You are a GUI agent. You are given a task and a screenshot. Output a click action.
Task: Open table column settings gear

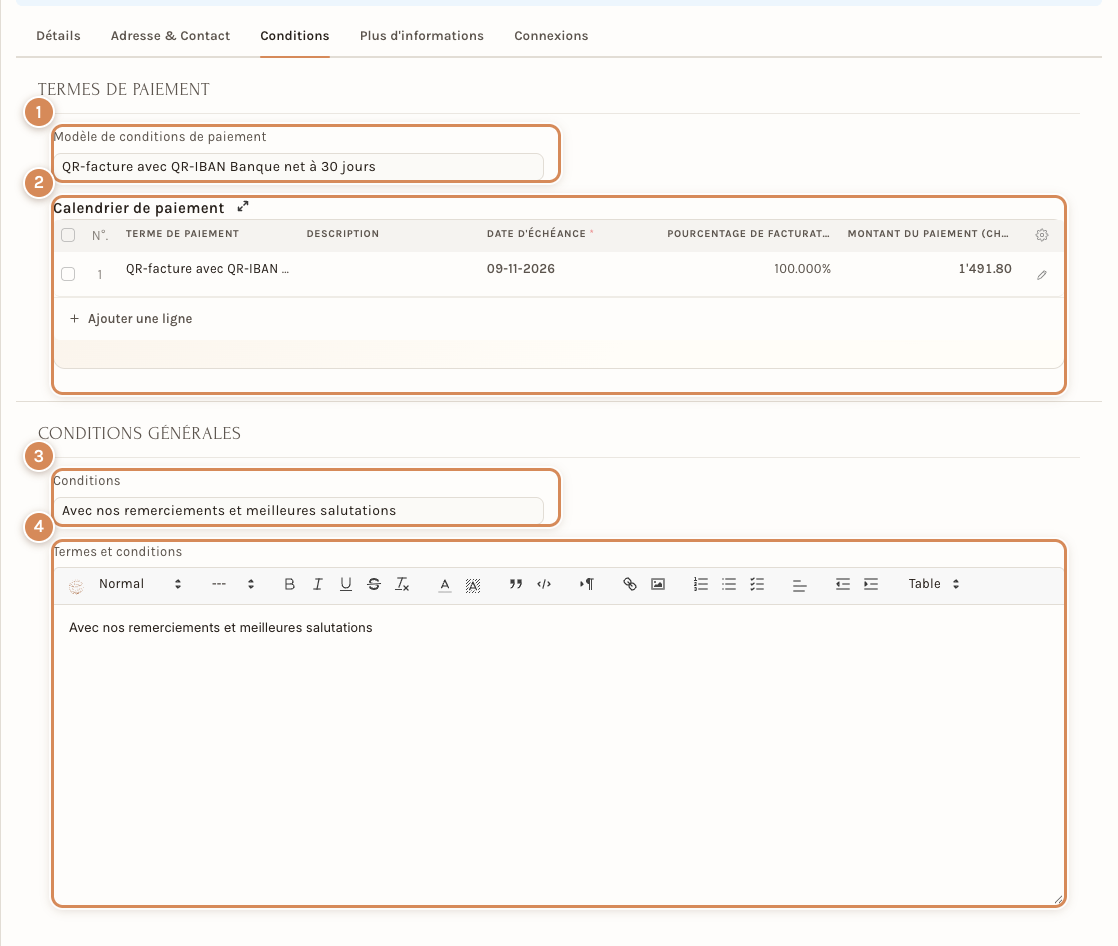click(x=1042, y=235)
